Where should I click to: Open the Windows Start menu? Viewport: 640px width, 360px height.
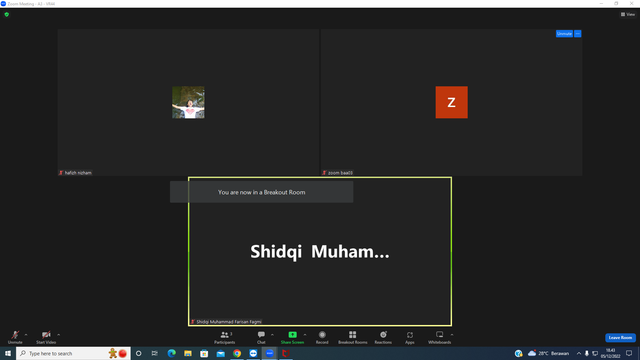coord(8,353)
